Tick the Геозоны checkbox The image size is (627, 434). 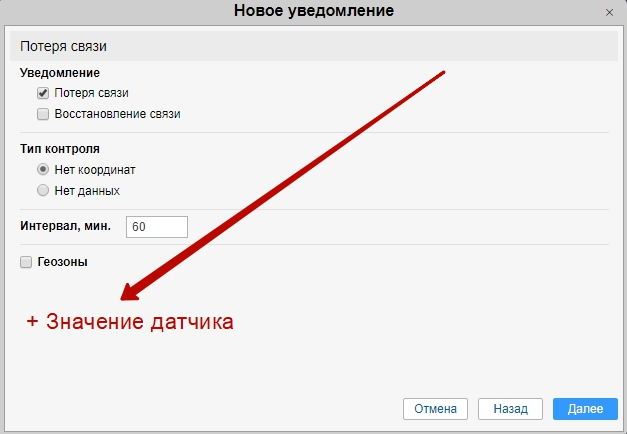26,262
